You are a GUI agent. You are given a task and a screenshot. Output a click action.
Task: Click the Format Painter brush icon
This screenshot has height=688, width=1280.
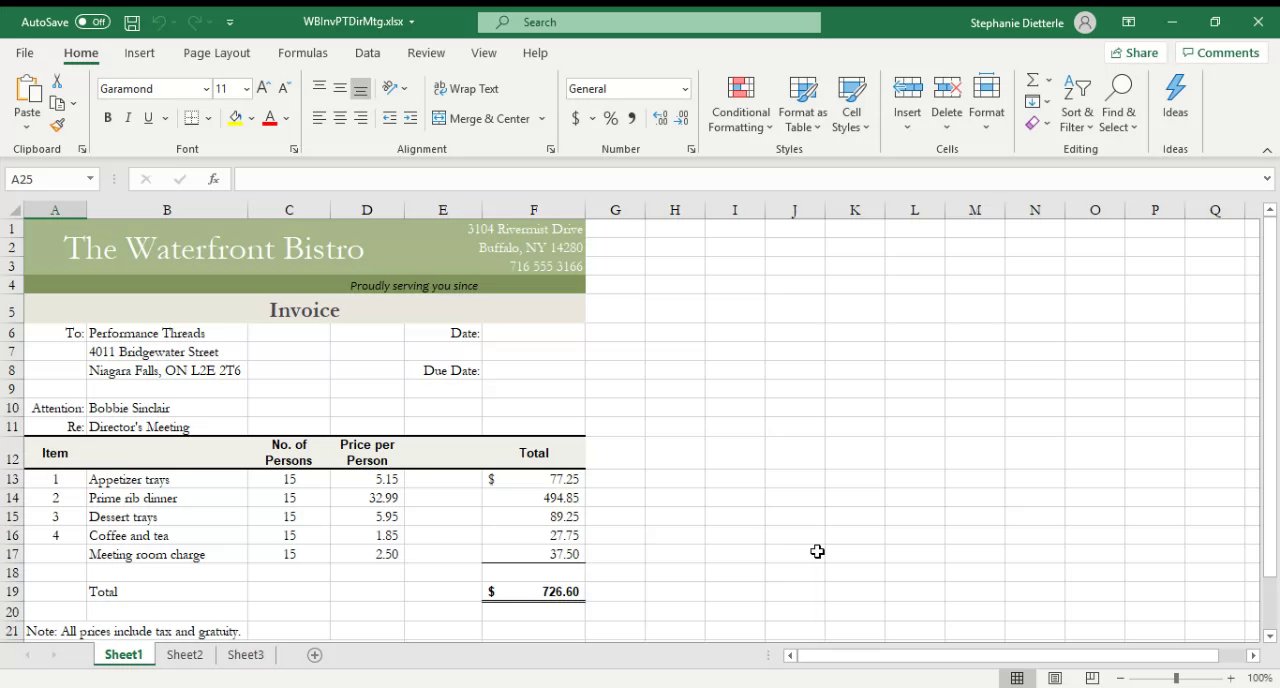(x=57, y=125)
